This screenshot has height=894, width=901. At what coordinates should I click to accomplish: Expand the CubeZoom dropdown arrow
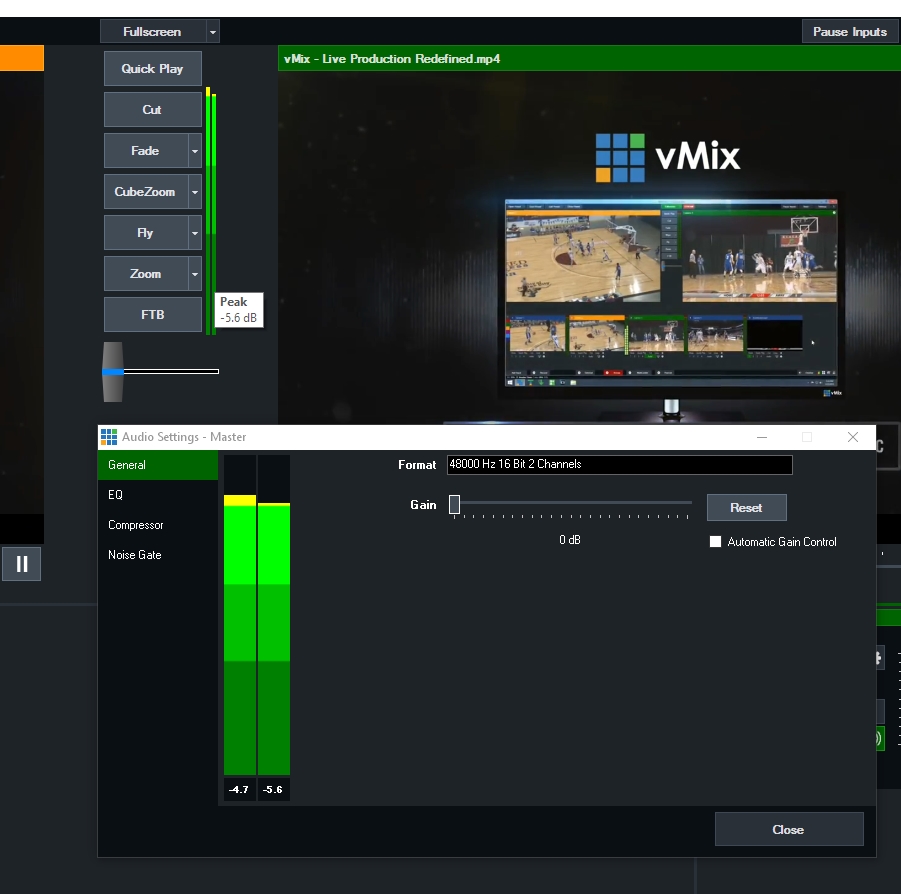tap(195, 192)
